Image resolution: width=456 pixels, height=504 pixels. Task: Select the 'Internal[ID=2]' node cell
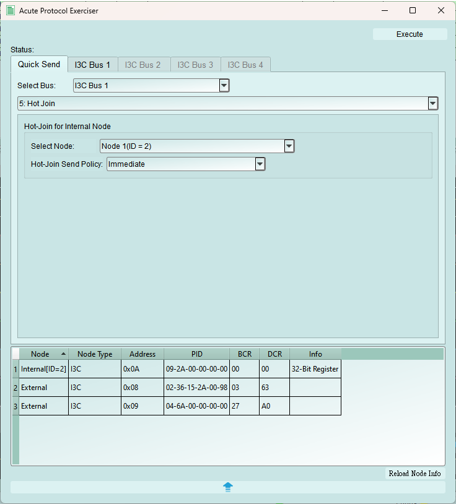point(44,369)
